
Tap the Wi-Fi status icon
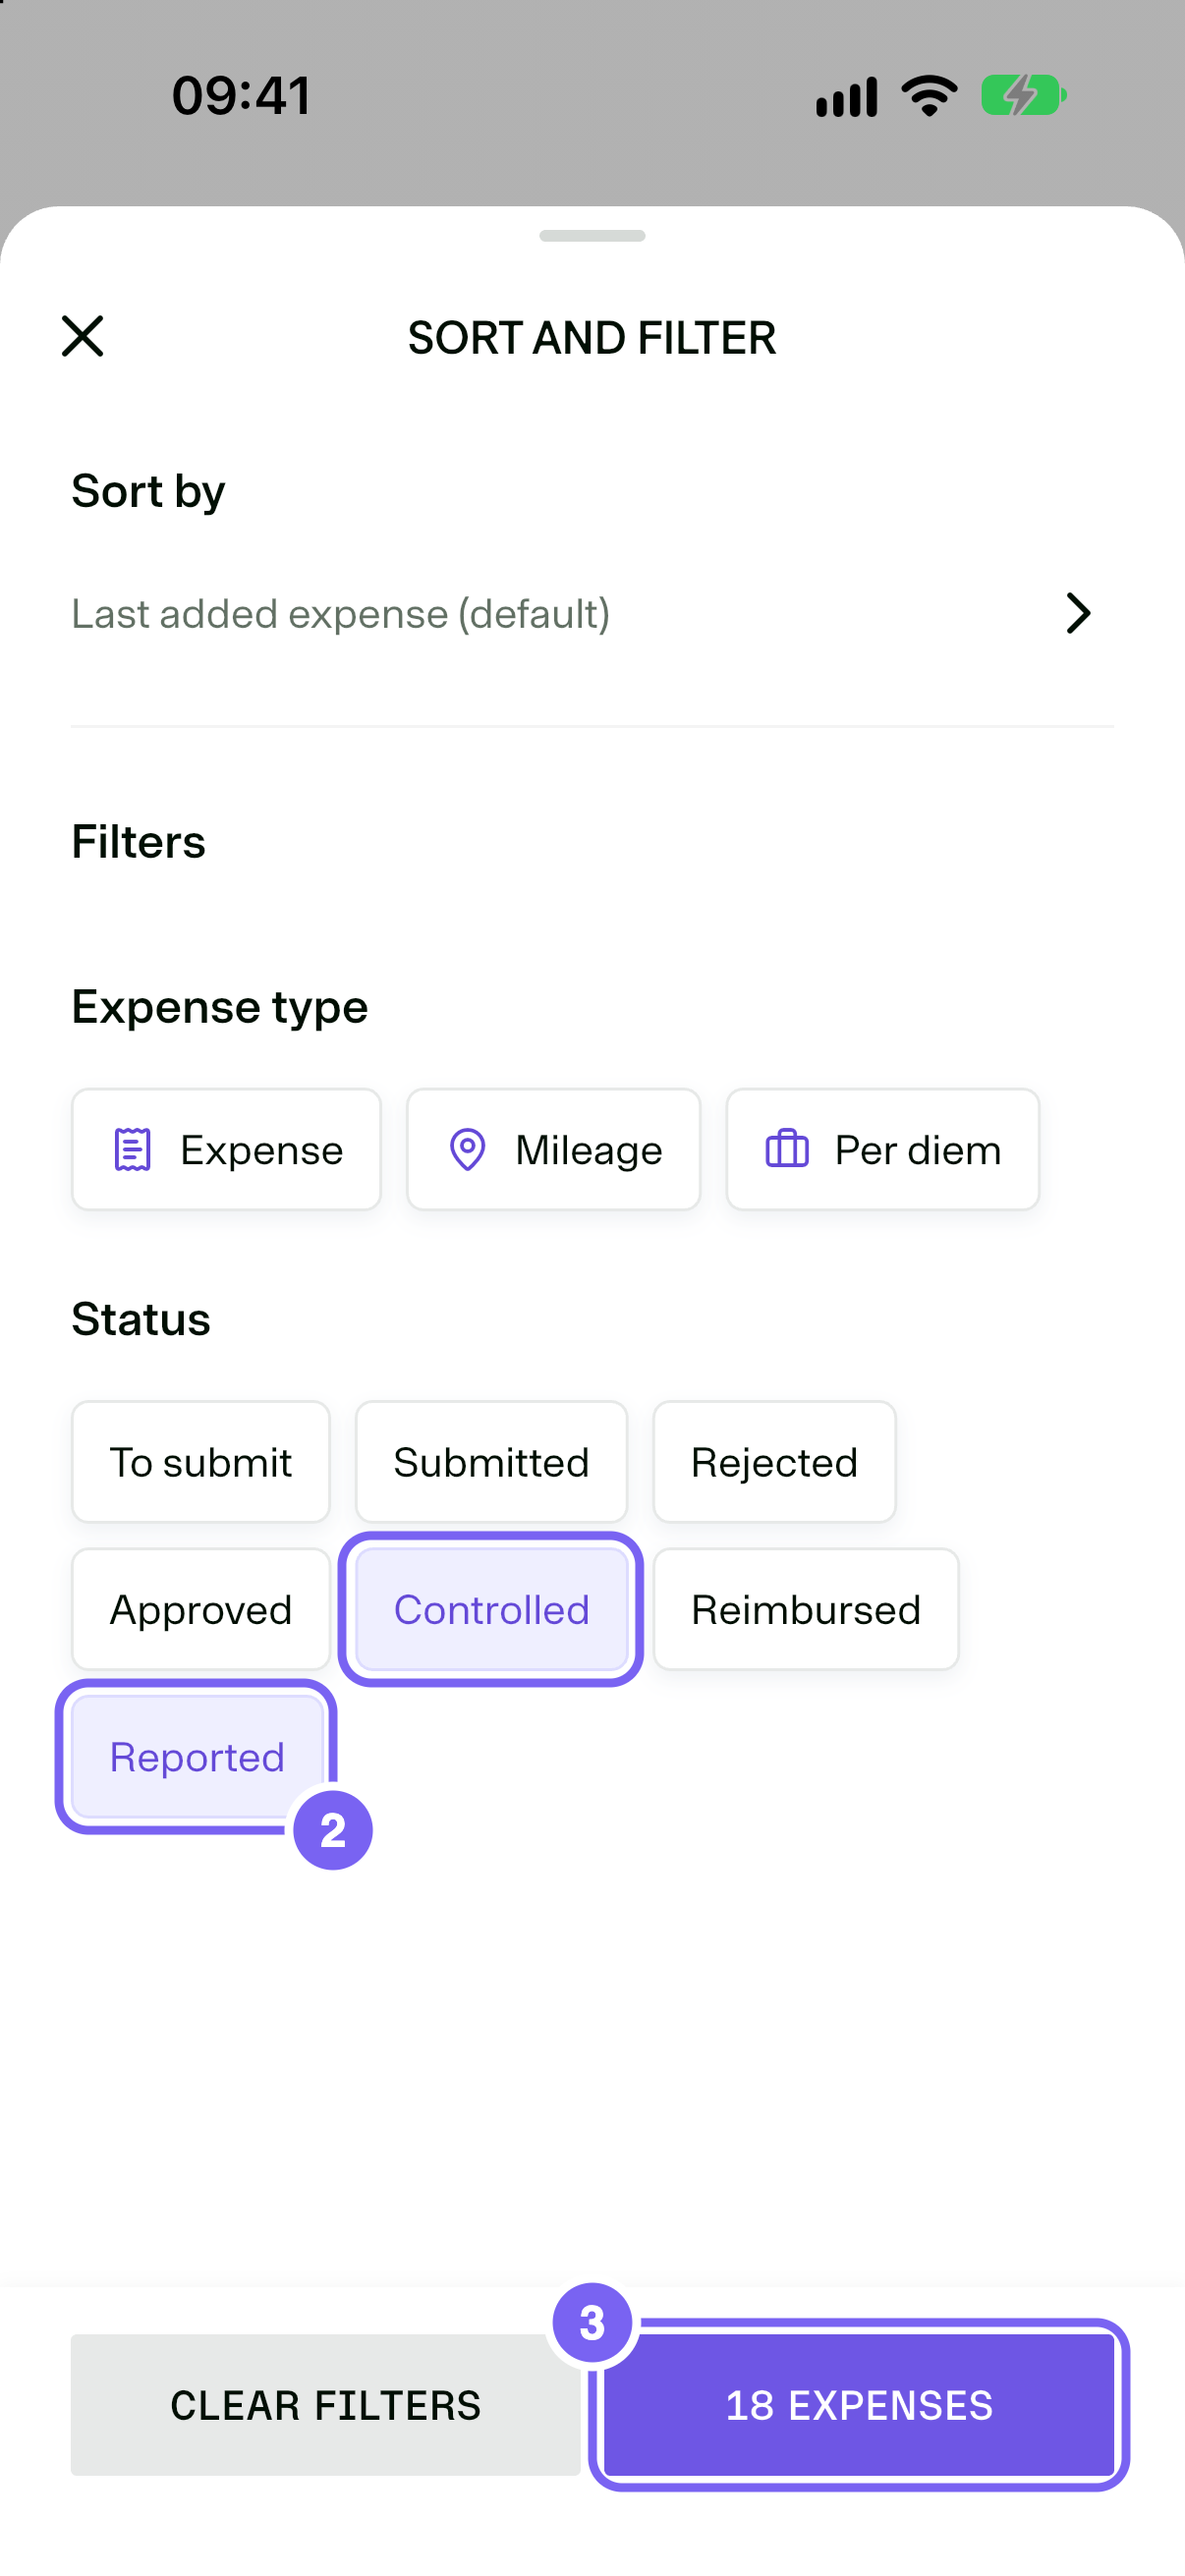929,96
